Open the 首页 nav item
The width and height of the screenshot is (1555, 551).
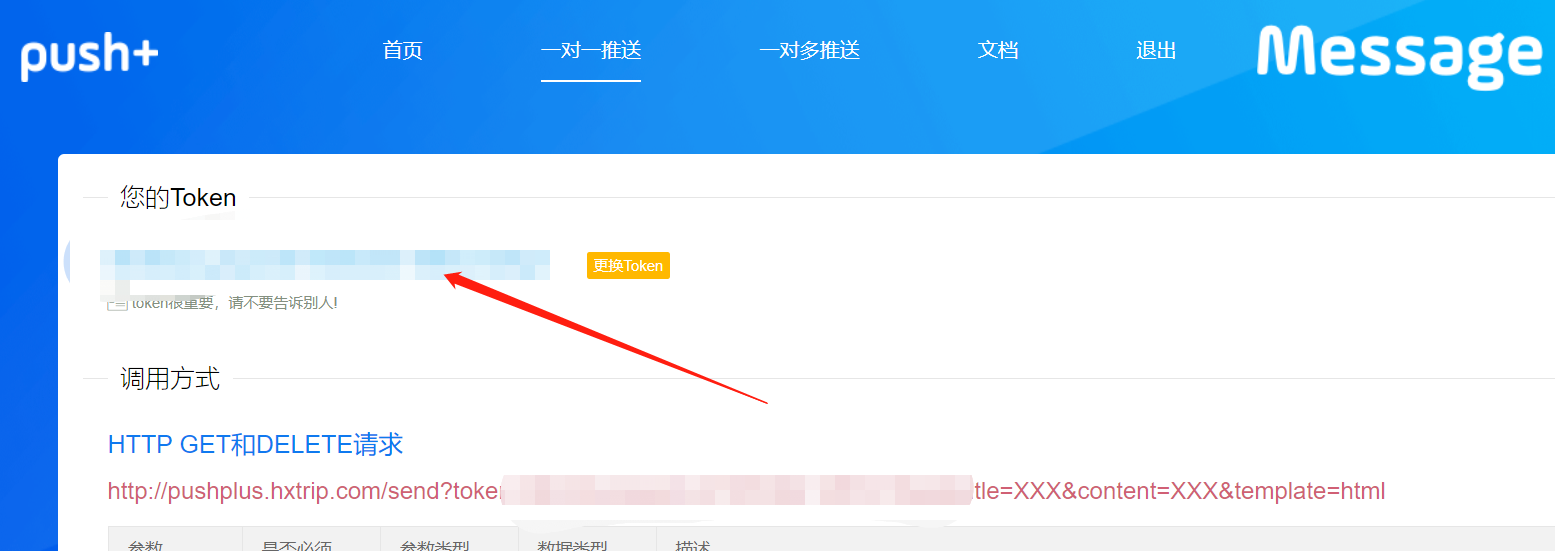[x=403, y=50]
